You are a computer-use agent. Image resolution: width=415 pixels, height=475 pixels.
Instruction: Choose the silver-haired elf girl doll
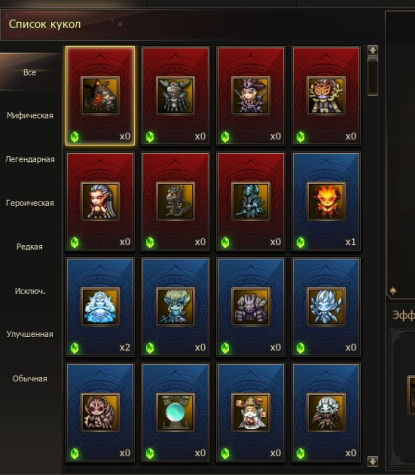click(x=100, y=201)
